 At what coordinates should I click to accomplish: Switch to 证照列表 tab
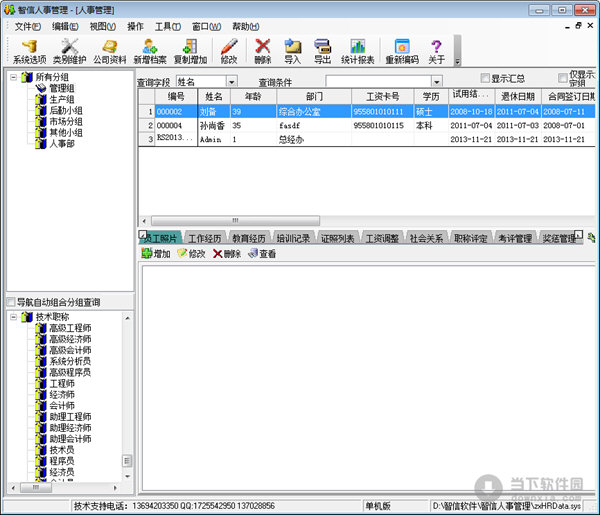point(338,238)
